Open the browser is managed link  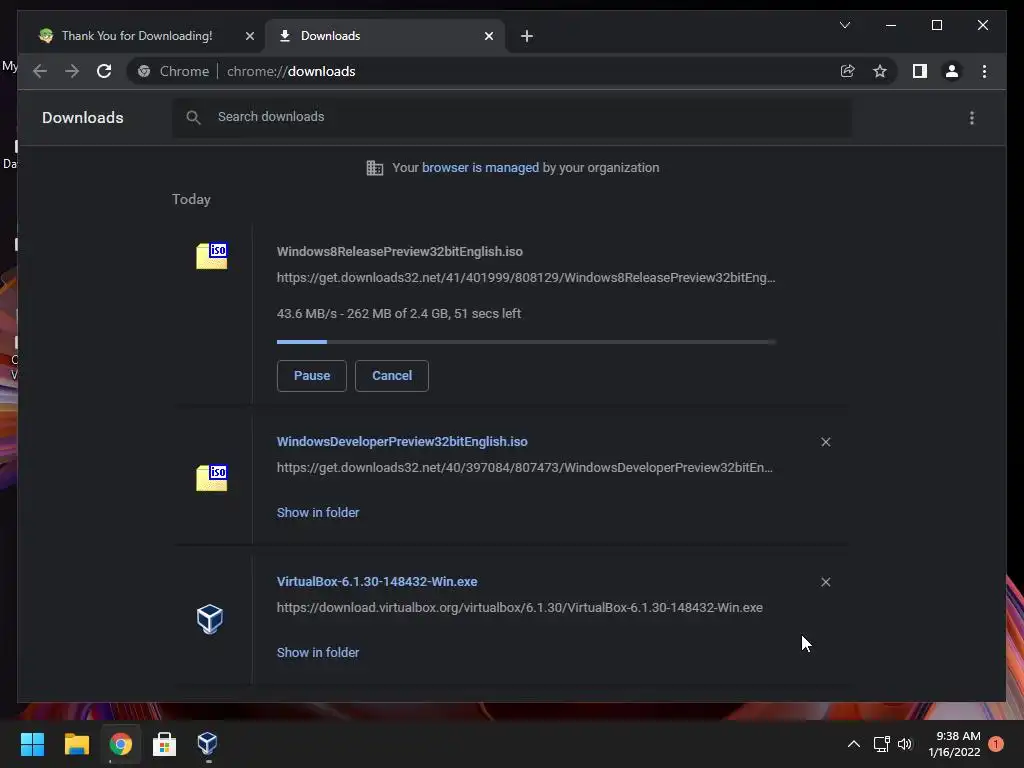click(480, 167)
